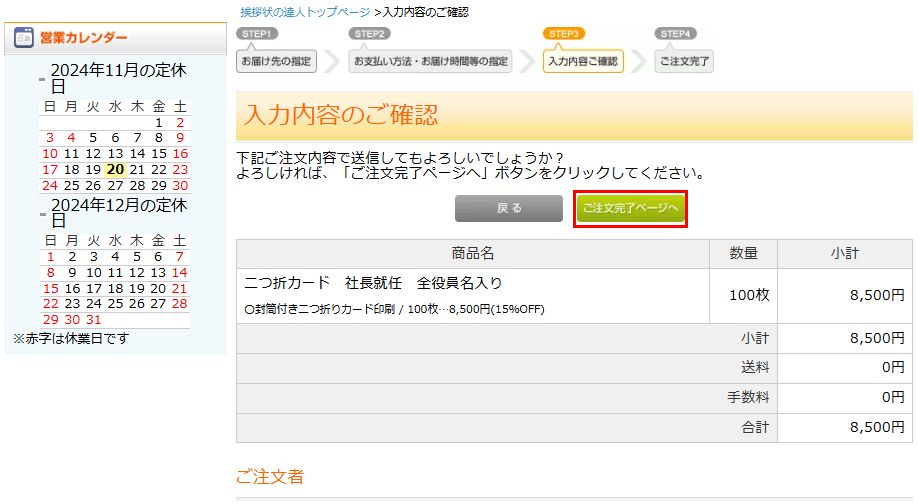Click the 合計 row label
The height and width of the screenshot is (504, 918).
pyautogui.click(x=755, y=428)
